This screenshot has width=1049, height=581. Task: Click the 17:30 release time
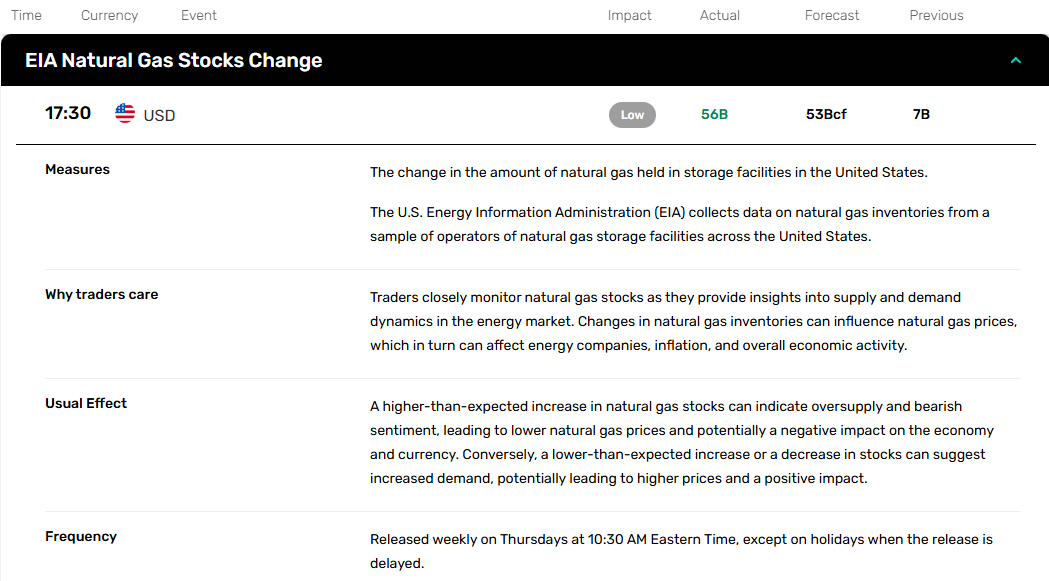click(68, 113)
